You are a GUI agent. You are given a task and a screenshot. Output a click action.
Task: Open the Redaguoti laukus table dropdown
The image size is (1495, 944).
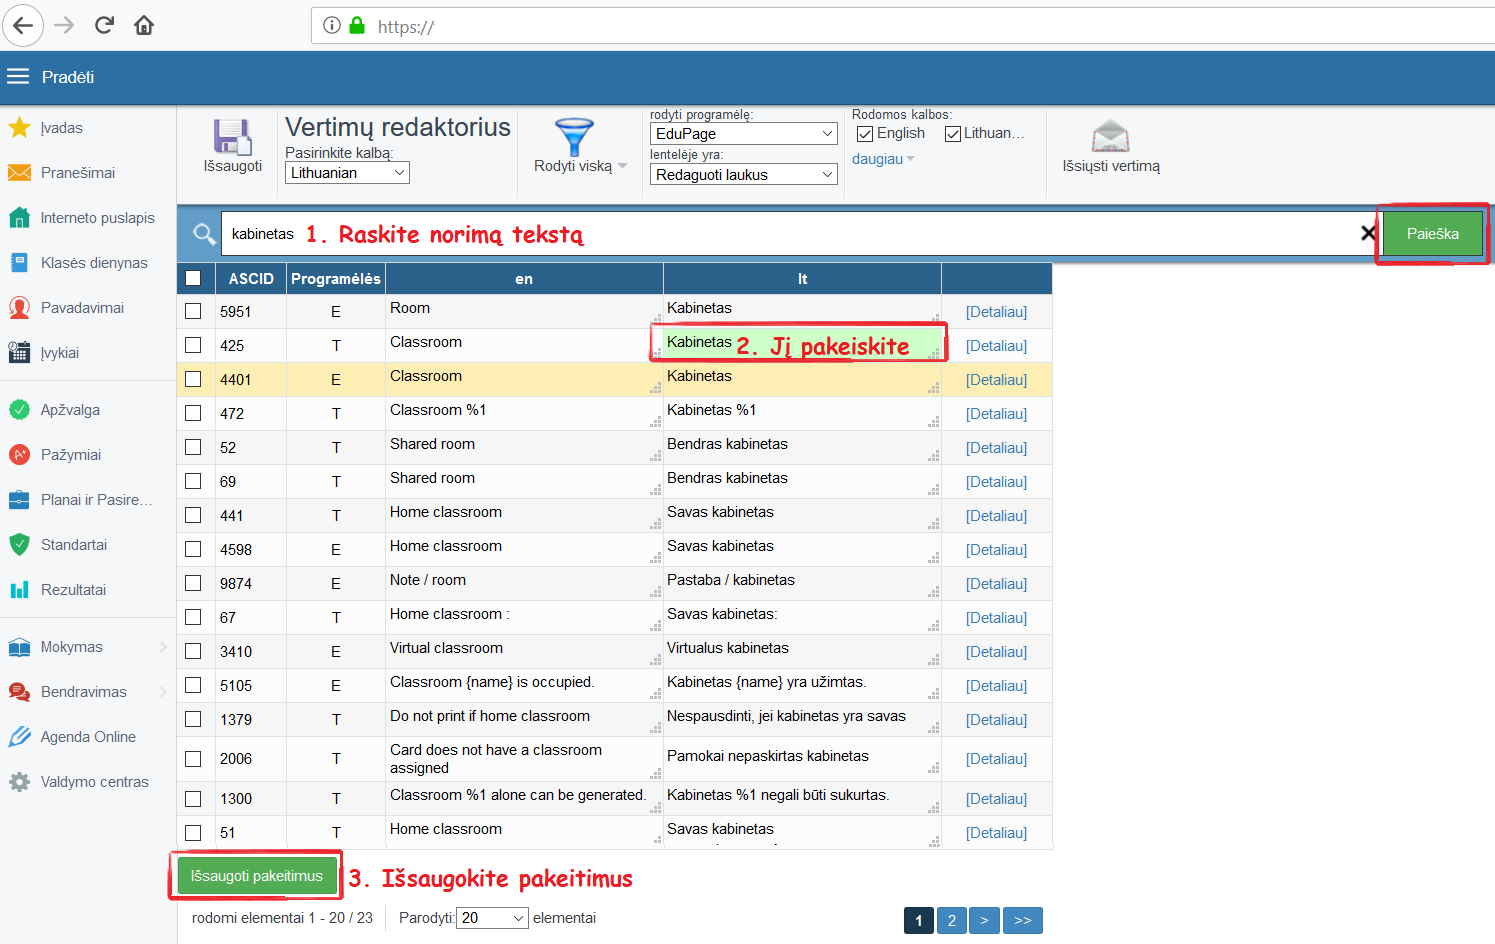click(743, 175)
